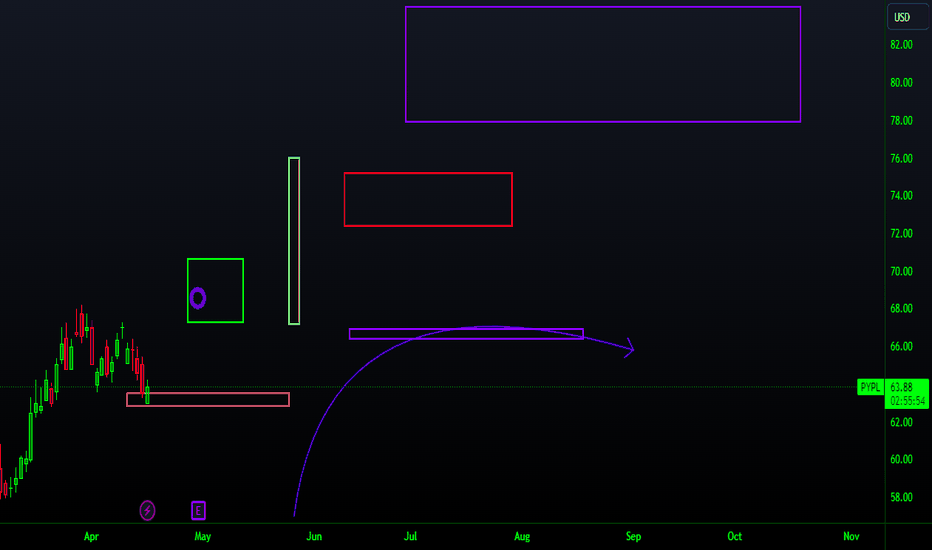Click the 58.00 price axis label
The height and width of the screenshot is (550, 932).
(901, 498)
